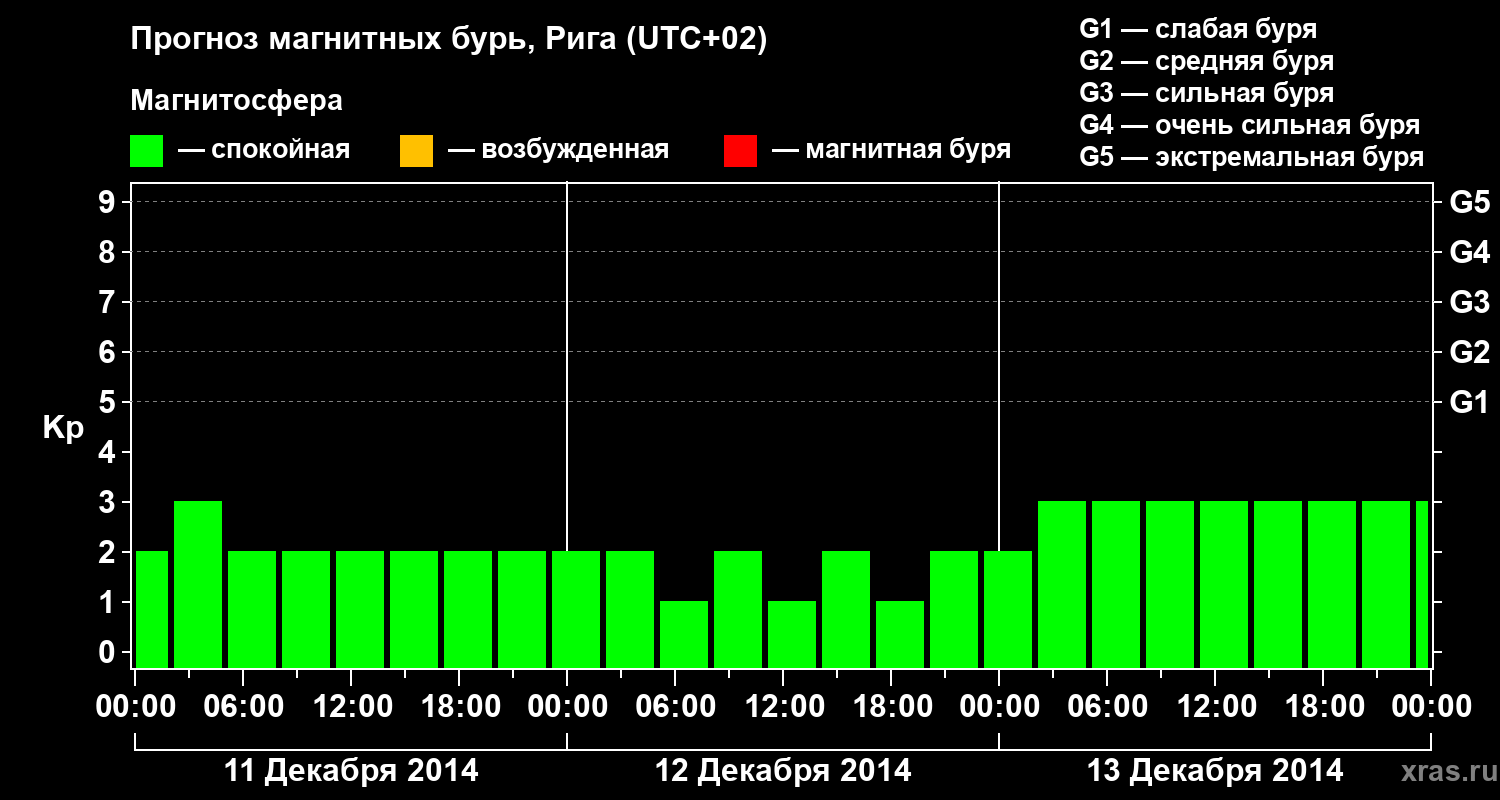Select the line 'G4 — очень сильная буря'
This screenshot has width=1500, height=800.
[x=1250, y=125]
